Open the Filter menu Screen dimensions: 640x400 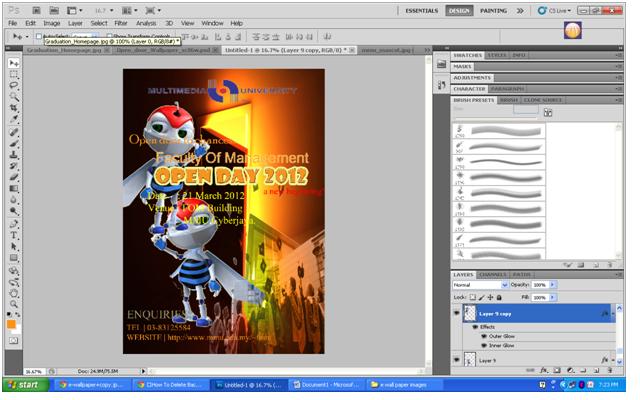120,23
